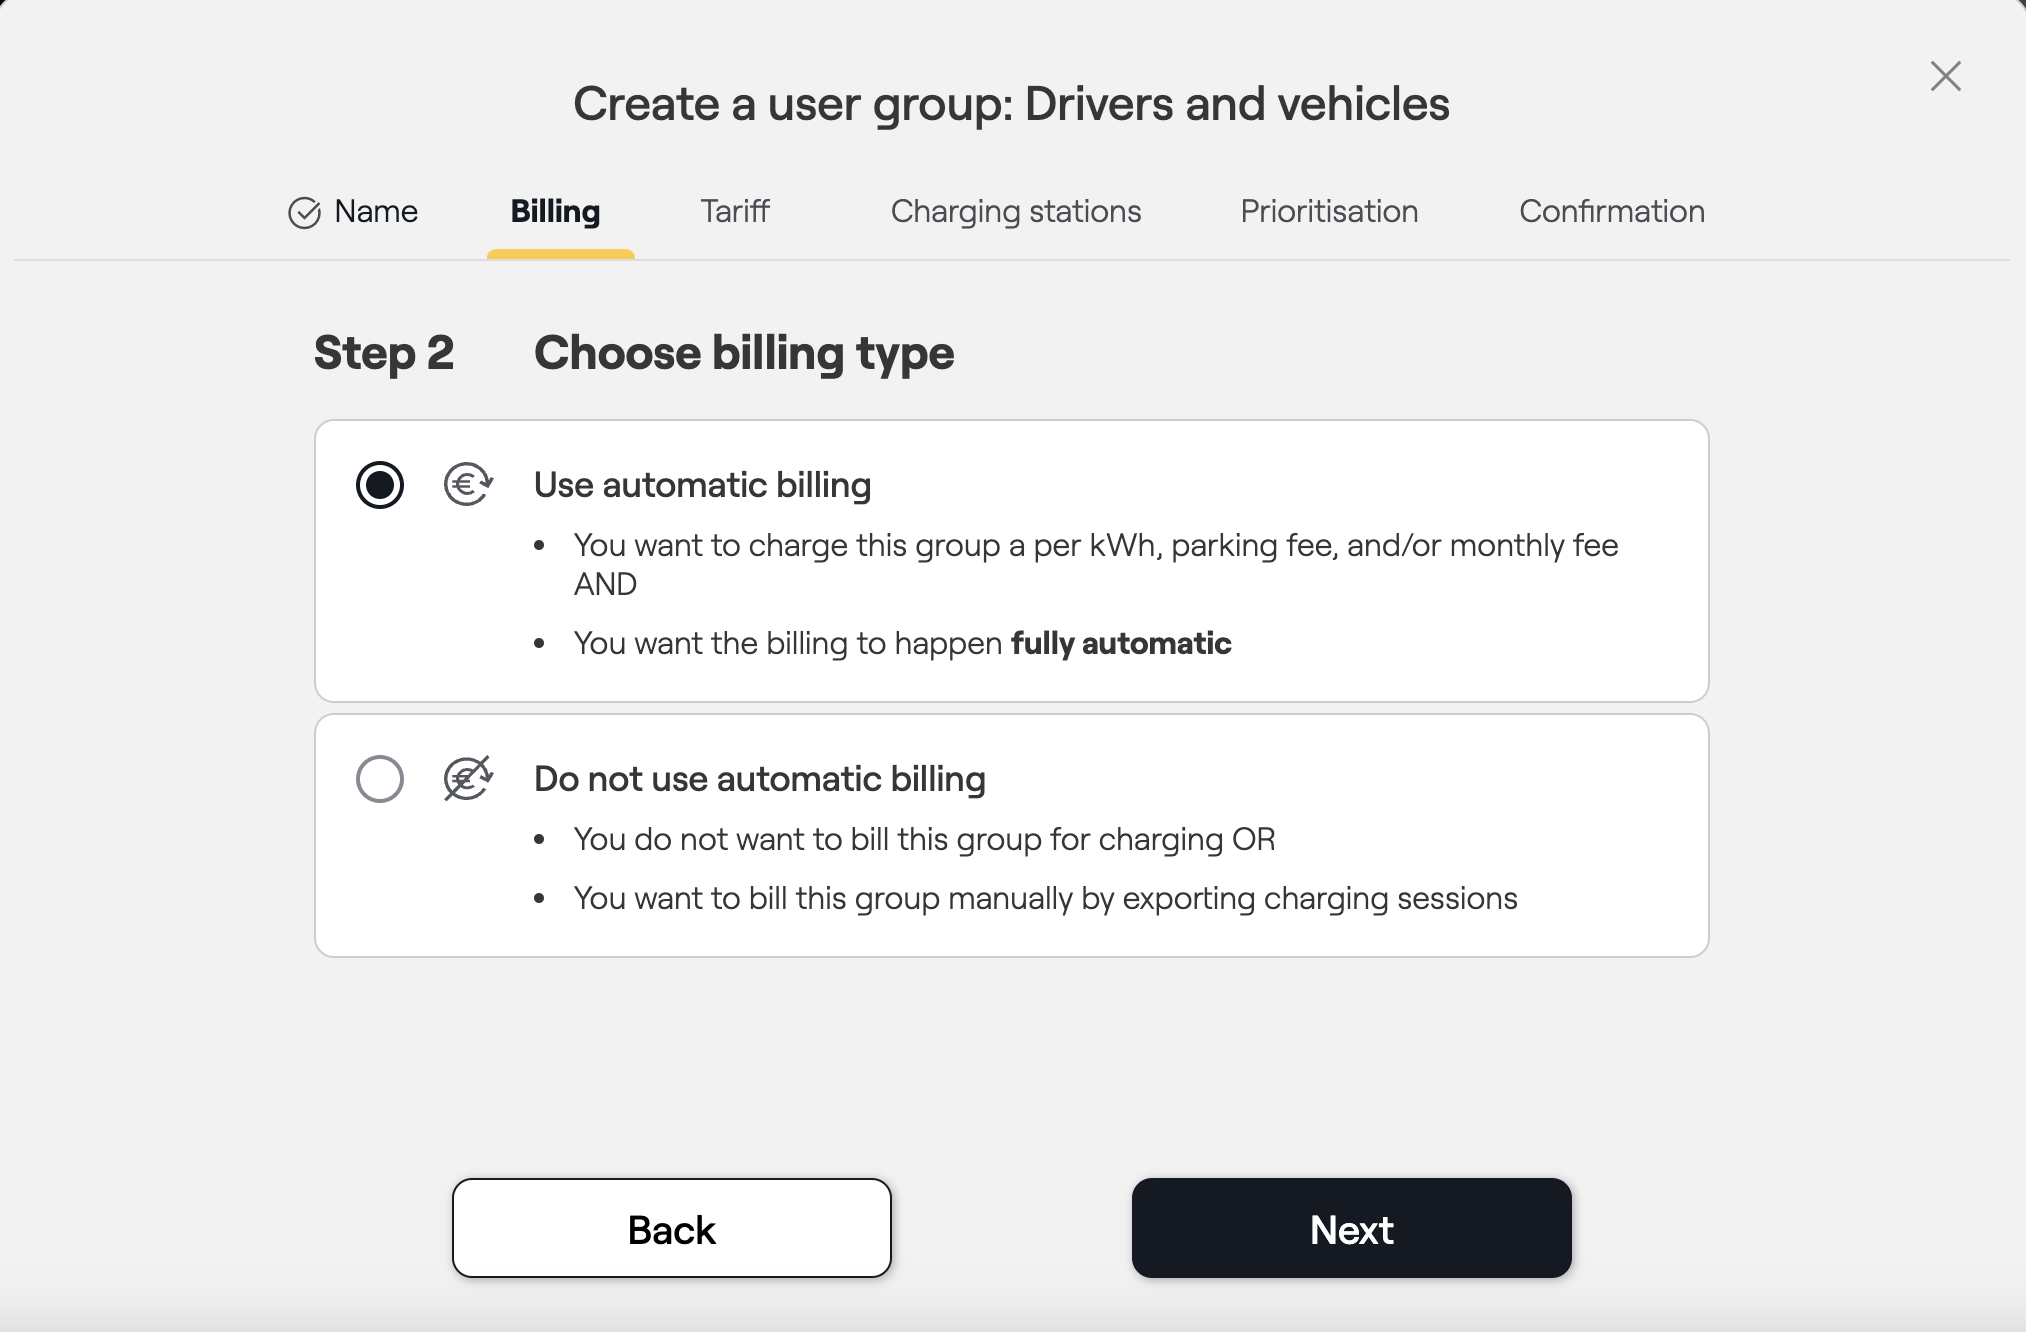
Task: Jump to the Tariff step tab
Action: (x=734, y=212)
